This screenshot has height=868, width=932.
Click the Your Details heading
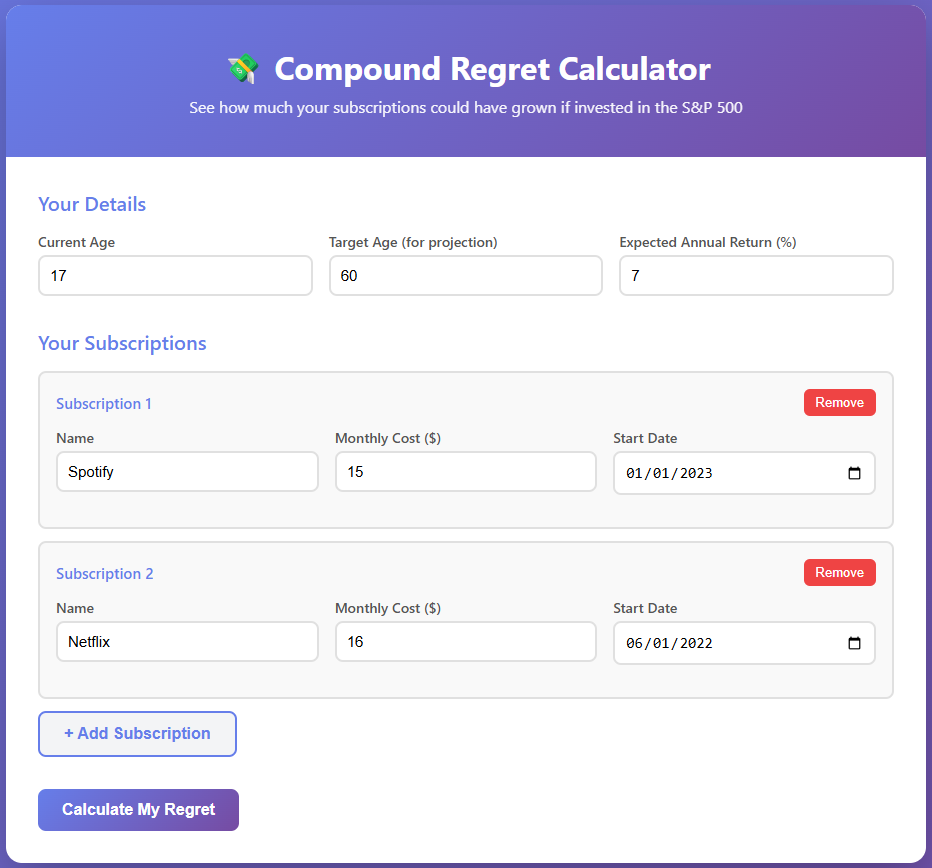tap(92, 204)
